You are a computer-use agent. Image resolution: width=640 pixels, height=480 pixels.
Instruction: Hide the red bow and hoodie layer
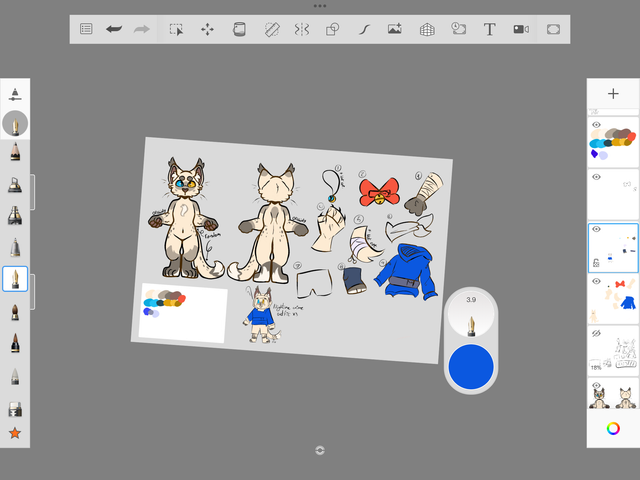click(596, 281)
